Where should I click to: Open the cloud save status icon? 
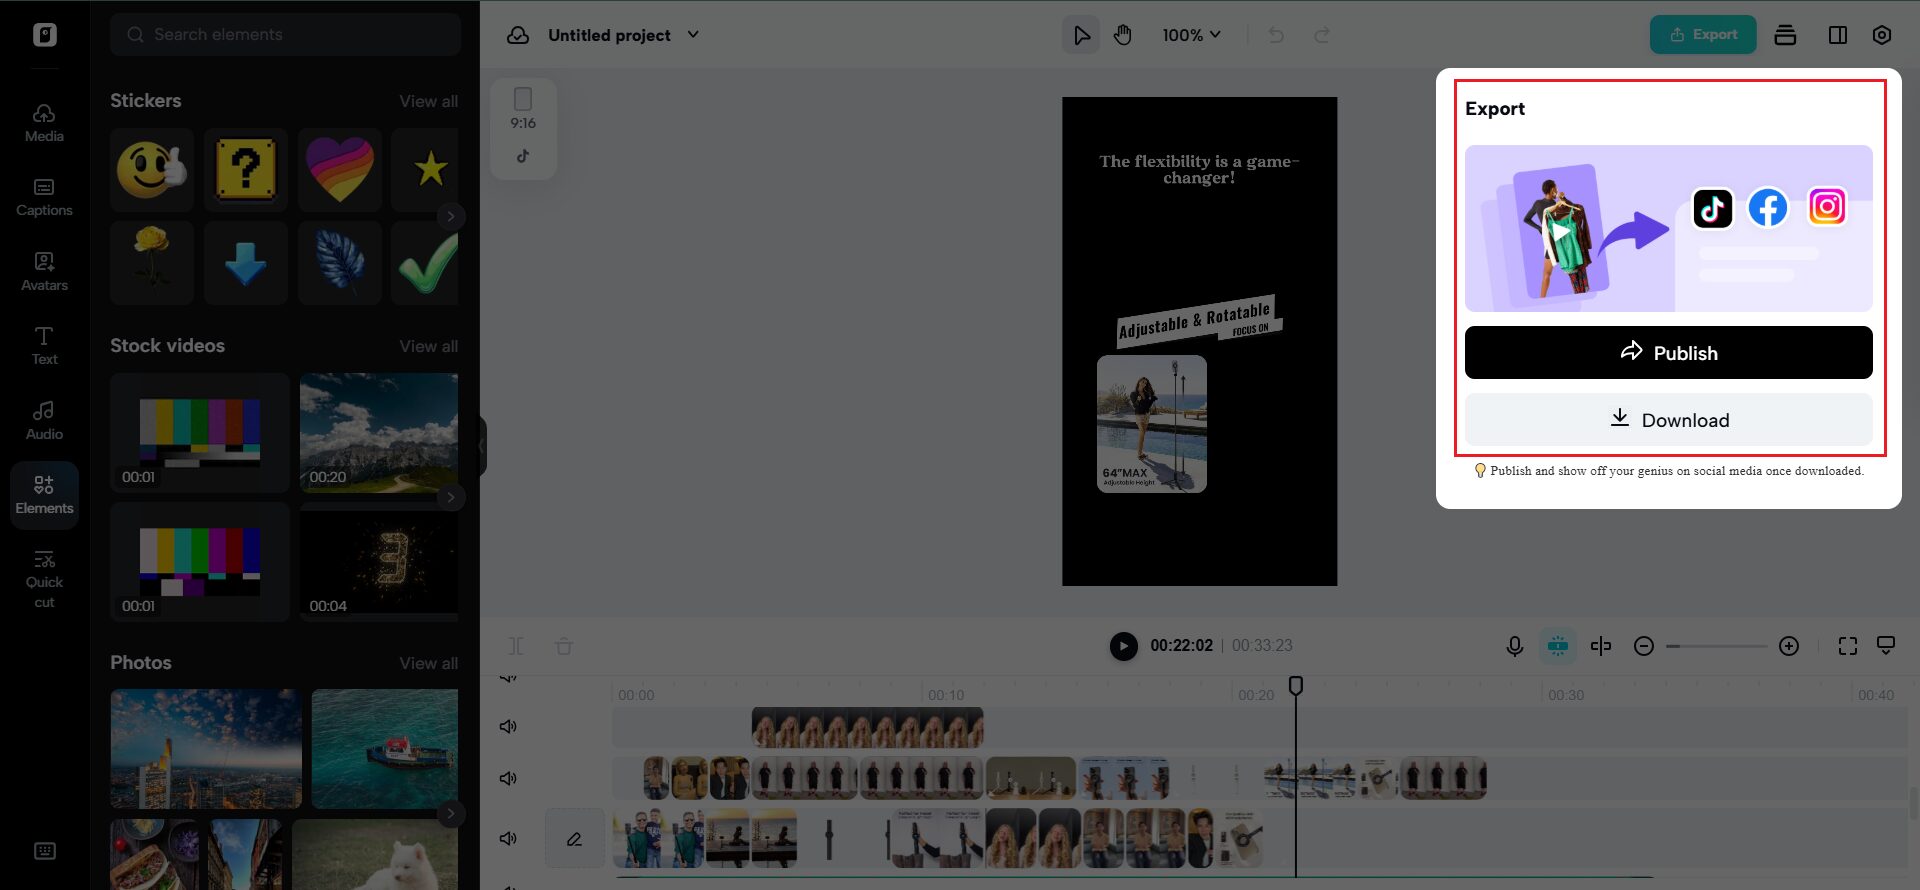click(x=518, y=35)
